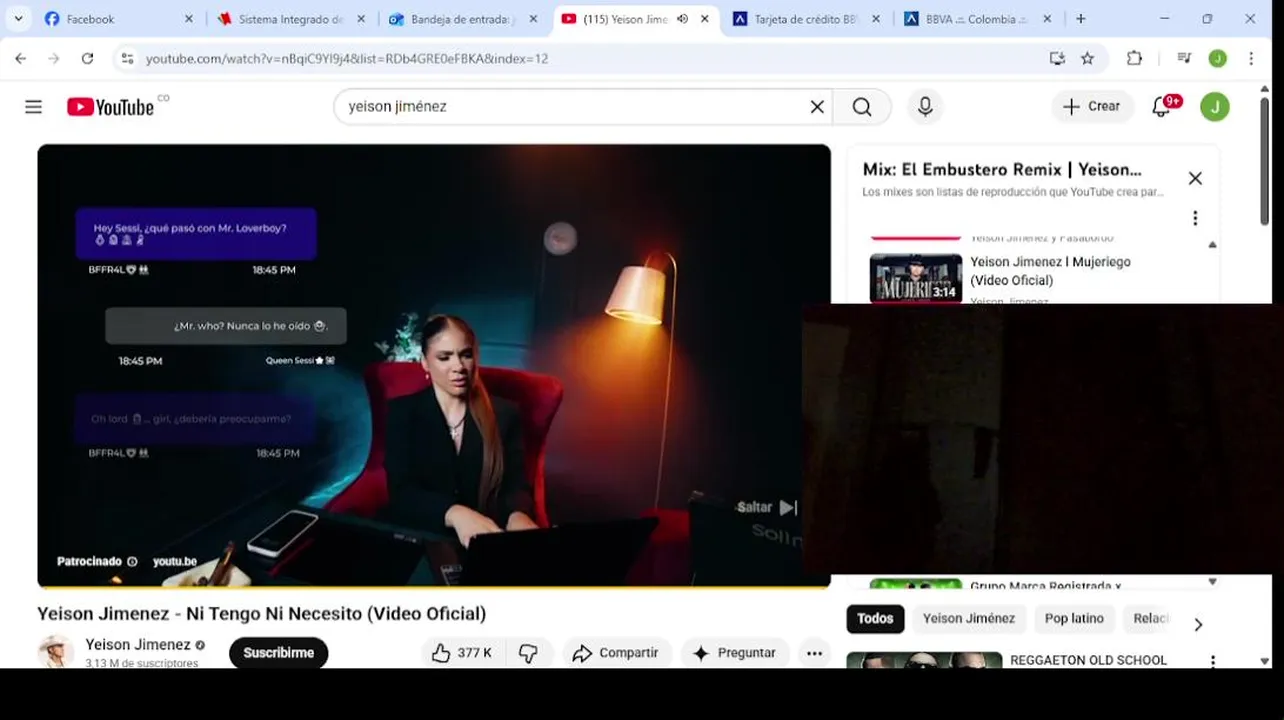
Task: Run search with the magnifier button
Action: 862,107
